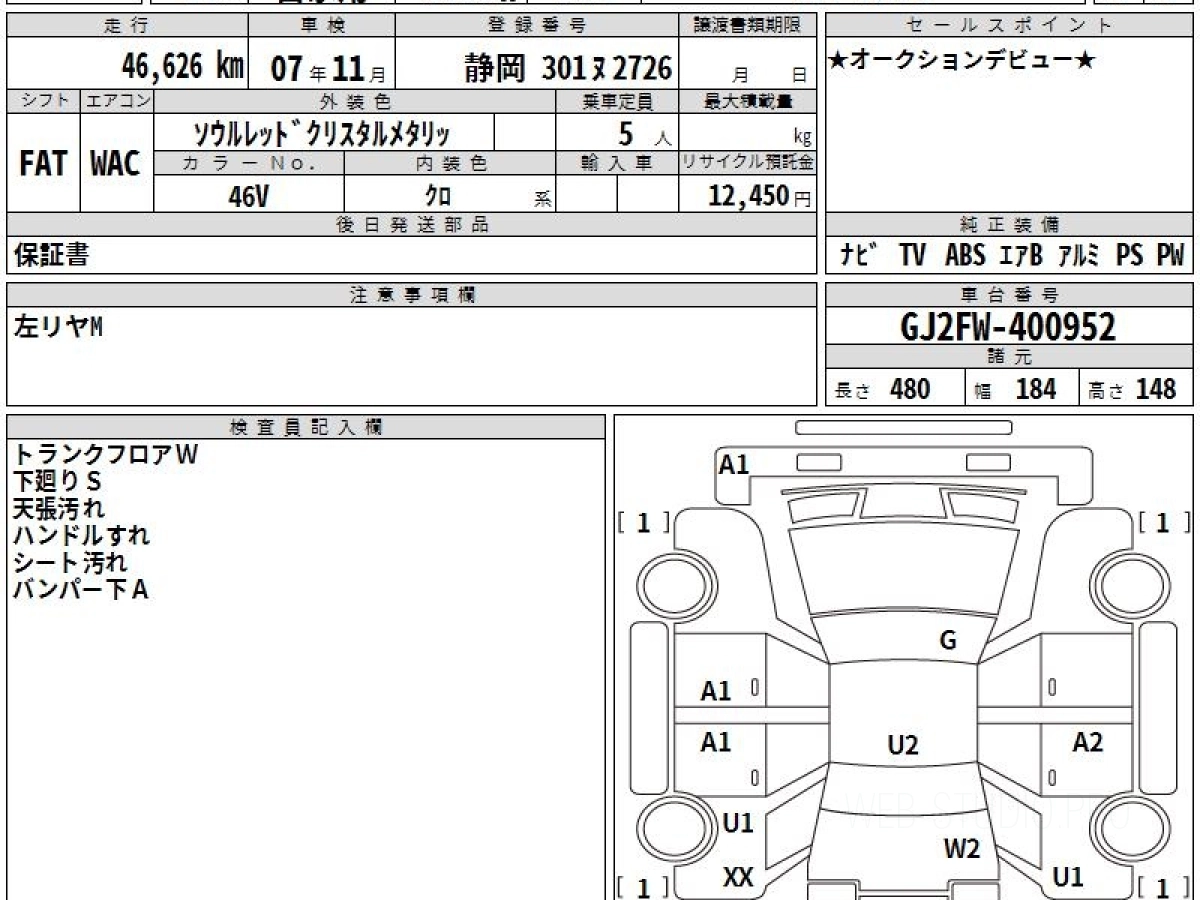Viewport: 1200px width, 900px height.
Task: Select the トランクフロアW inspector note
Action: tap(106, 454)
